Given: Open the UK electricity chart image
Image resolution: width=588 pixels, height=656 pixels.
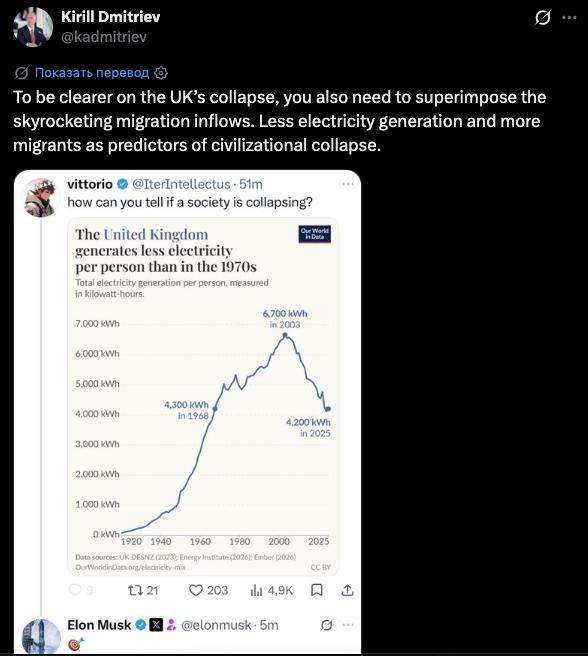Looking at the screenshot, I should (203, 397).
